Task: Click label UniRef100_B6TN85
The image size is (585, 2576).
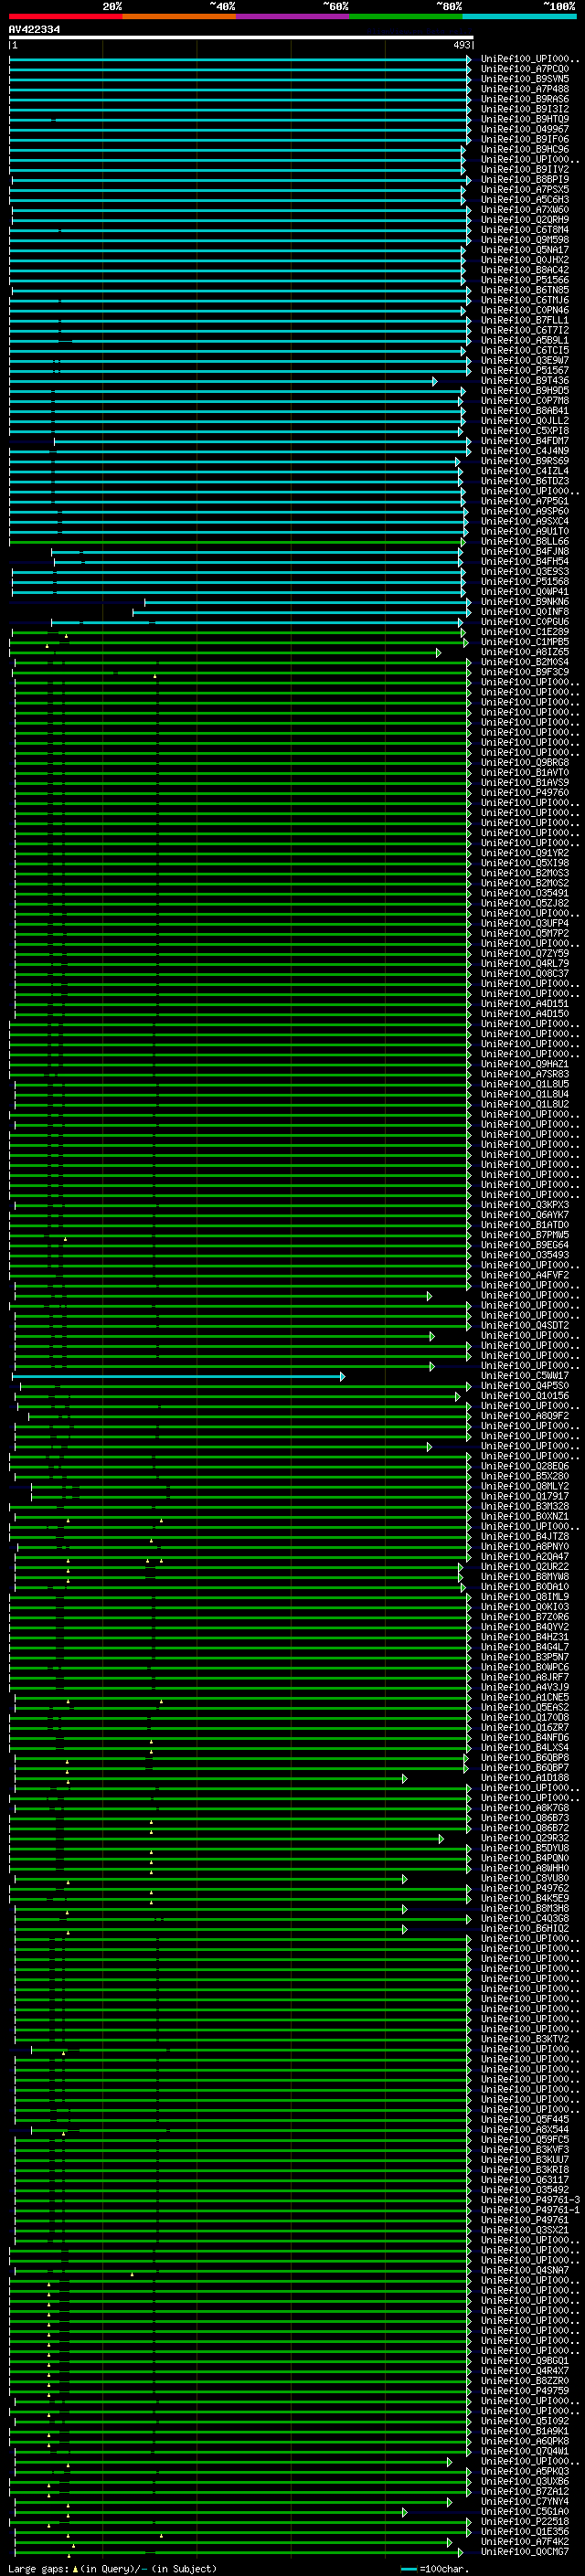Action: click(x=525, y=290)
